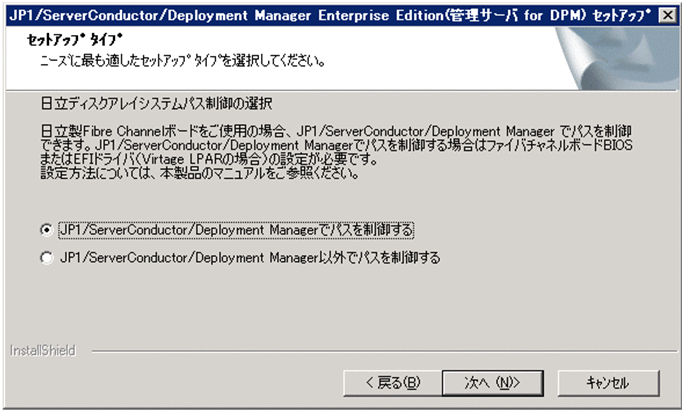Proceed with the 次へ(N) button
Image resolution: width=685 pixels, height=413 pixels.
click(492, 382)
